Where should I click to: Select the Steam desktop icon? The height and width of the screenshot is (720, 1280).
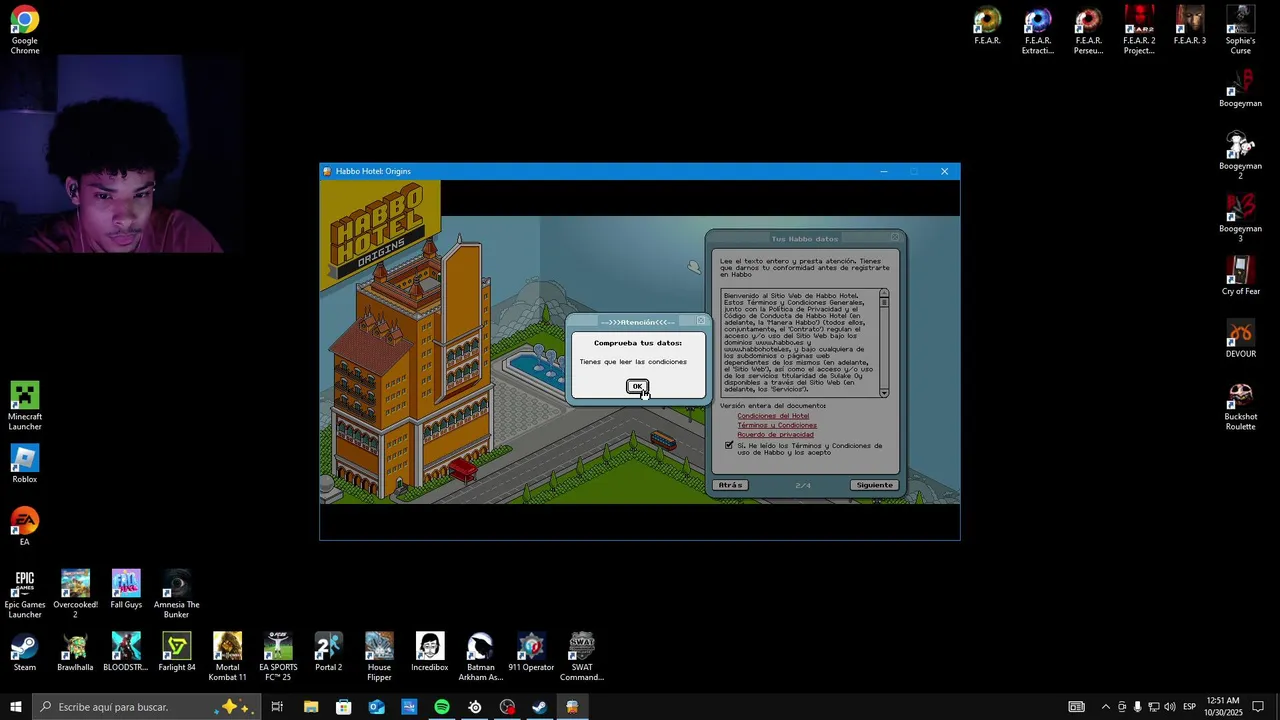pos(25,651)
